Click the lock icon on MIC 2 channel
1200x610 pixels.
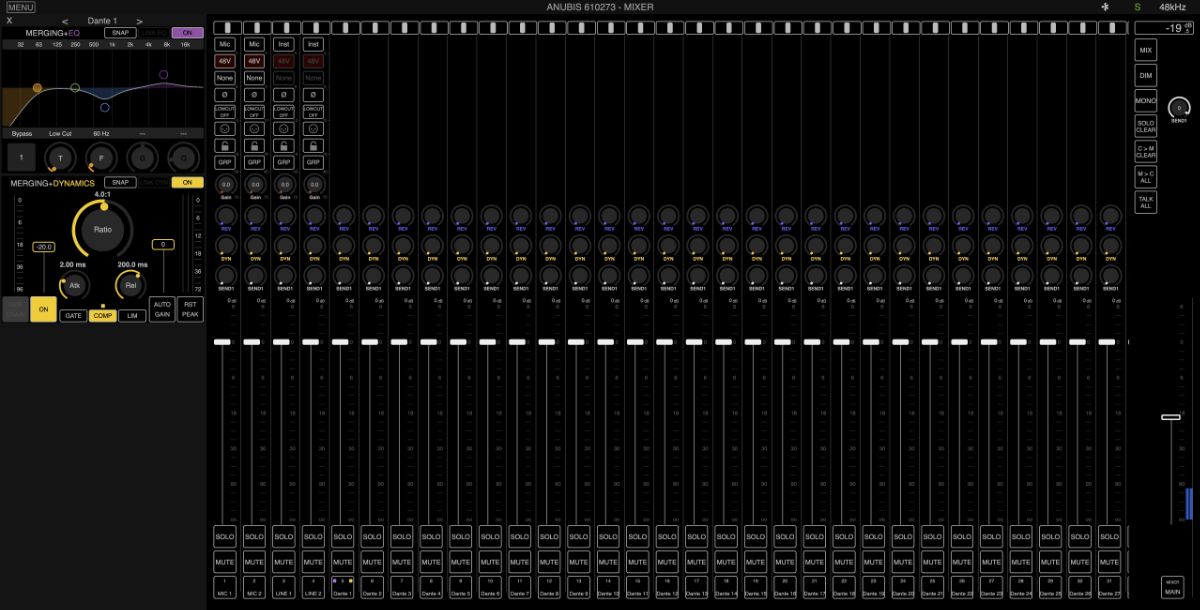[x=254, y=145]
